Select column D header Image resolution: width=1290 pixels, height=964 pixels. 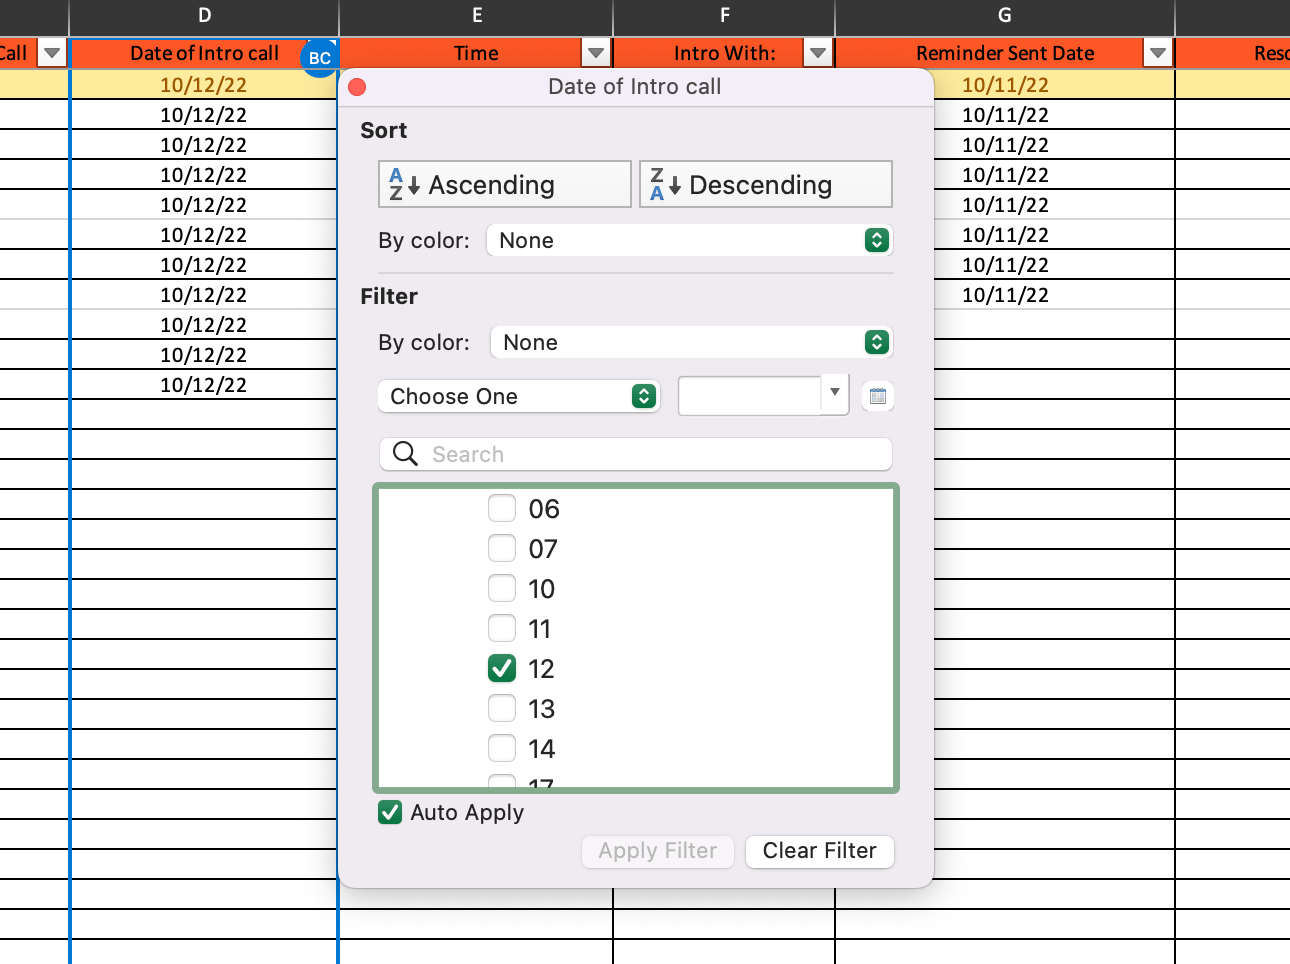pyautogui.click(x=205, y=15)
